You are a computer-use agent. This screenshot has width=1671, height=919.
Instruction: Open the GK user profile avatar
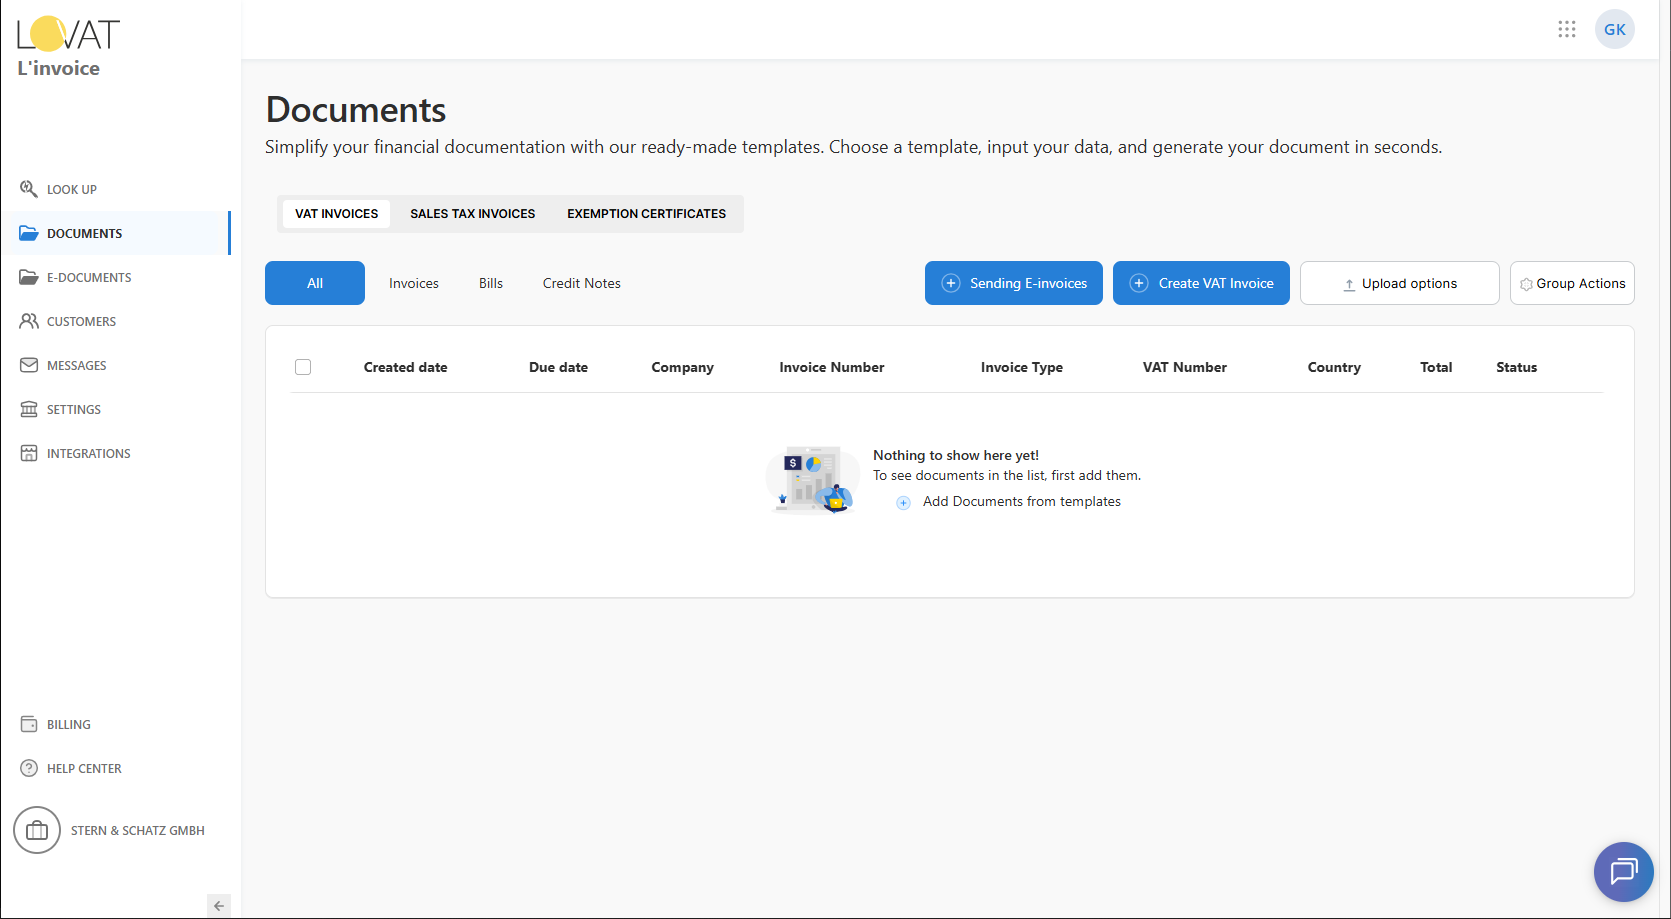1614,29
